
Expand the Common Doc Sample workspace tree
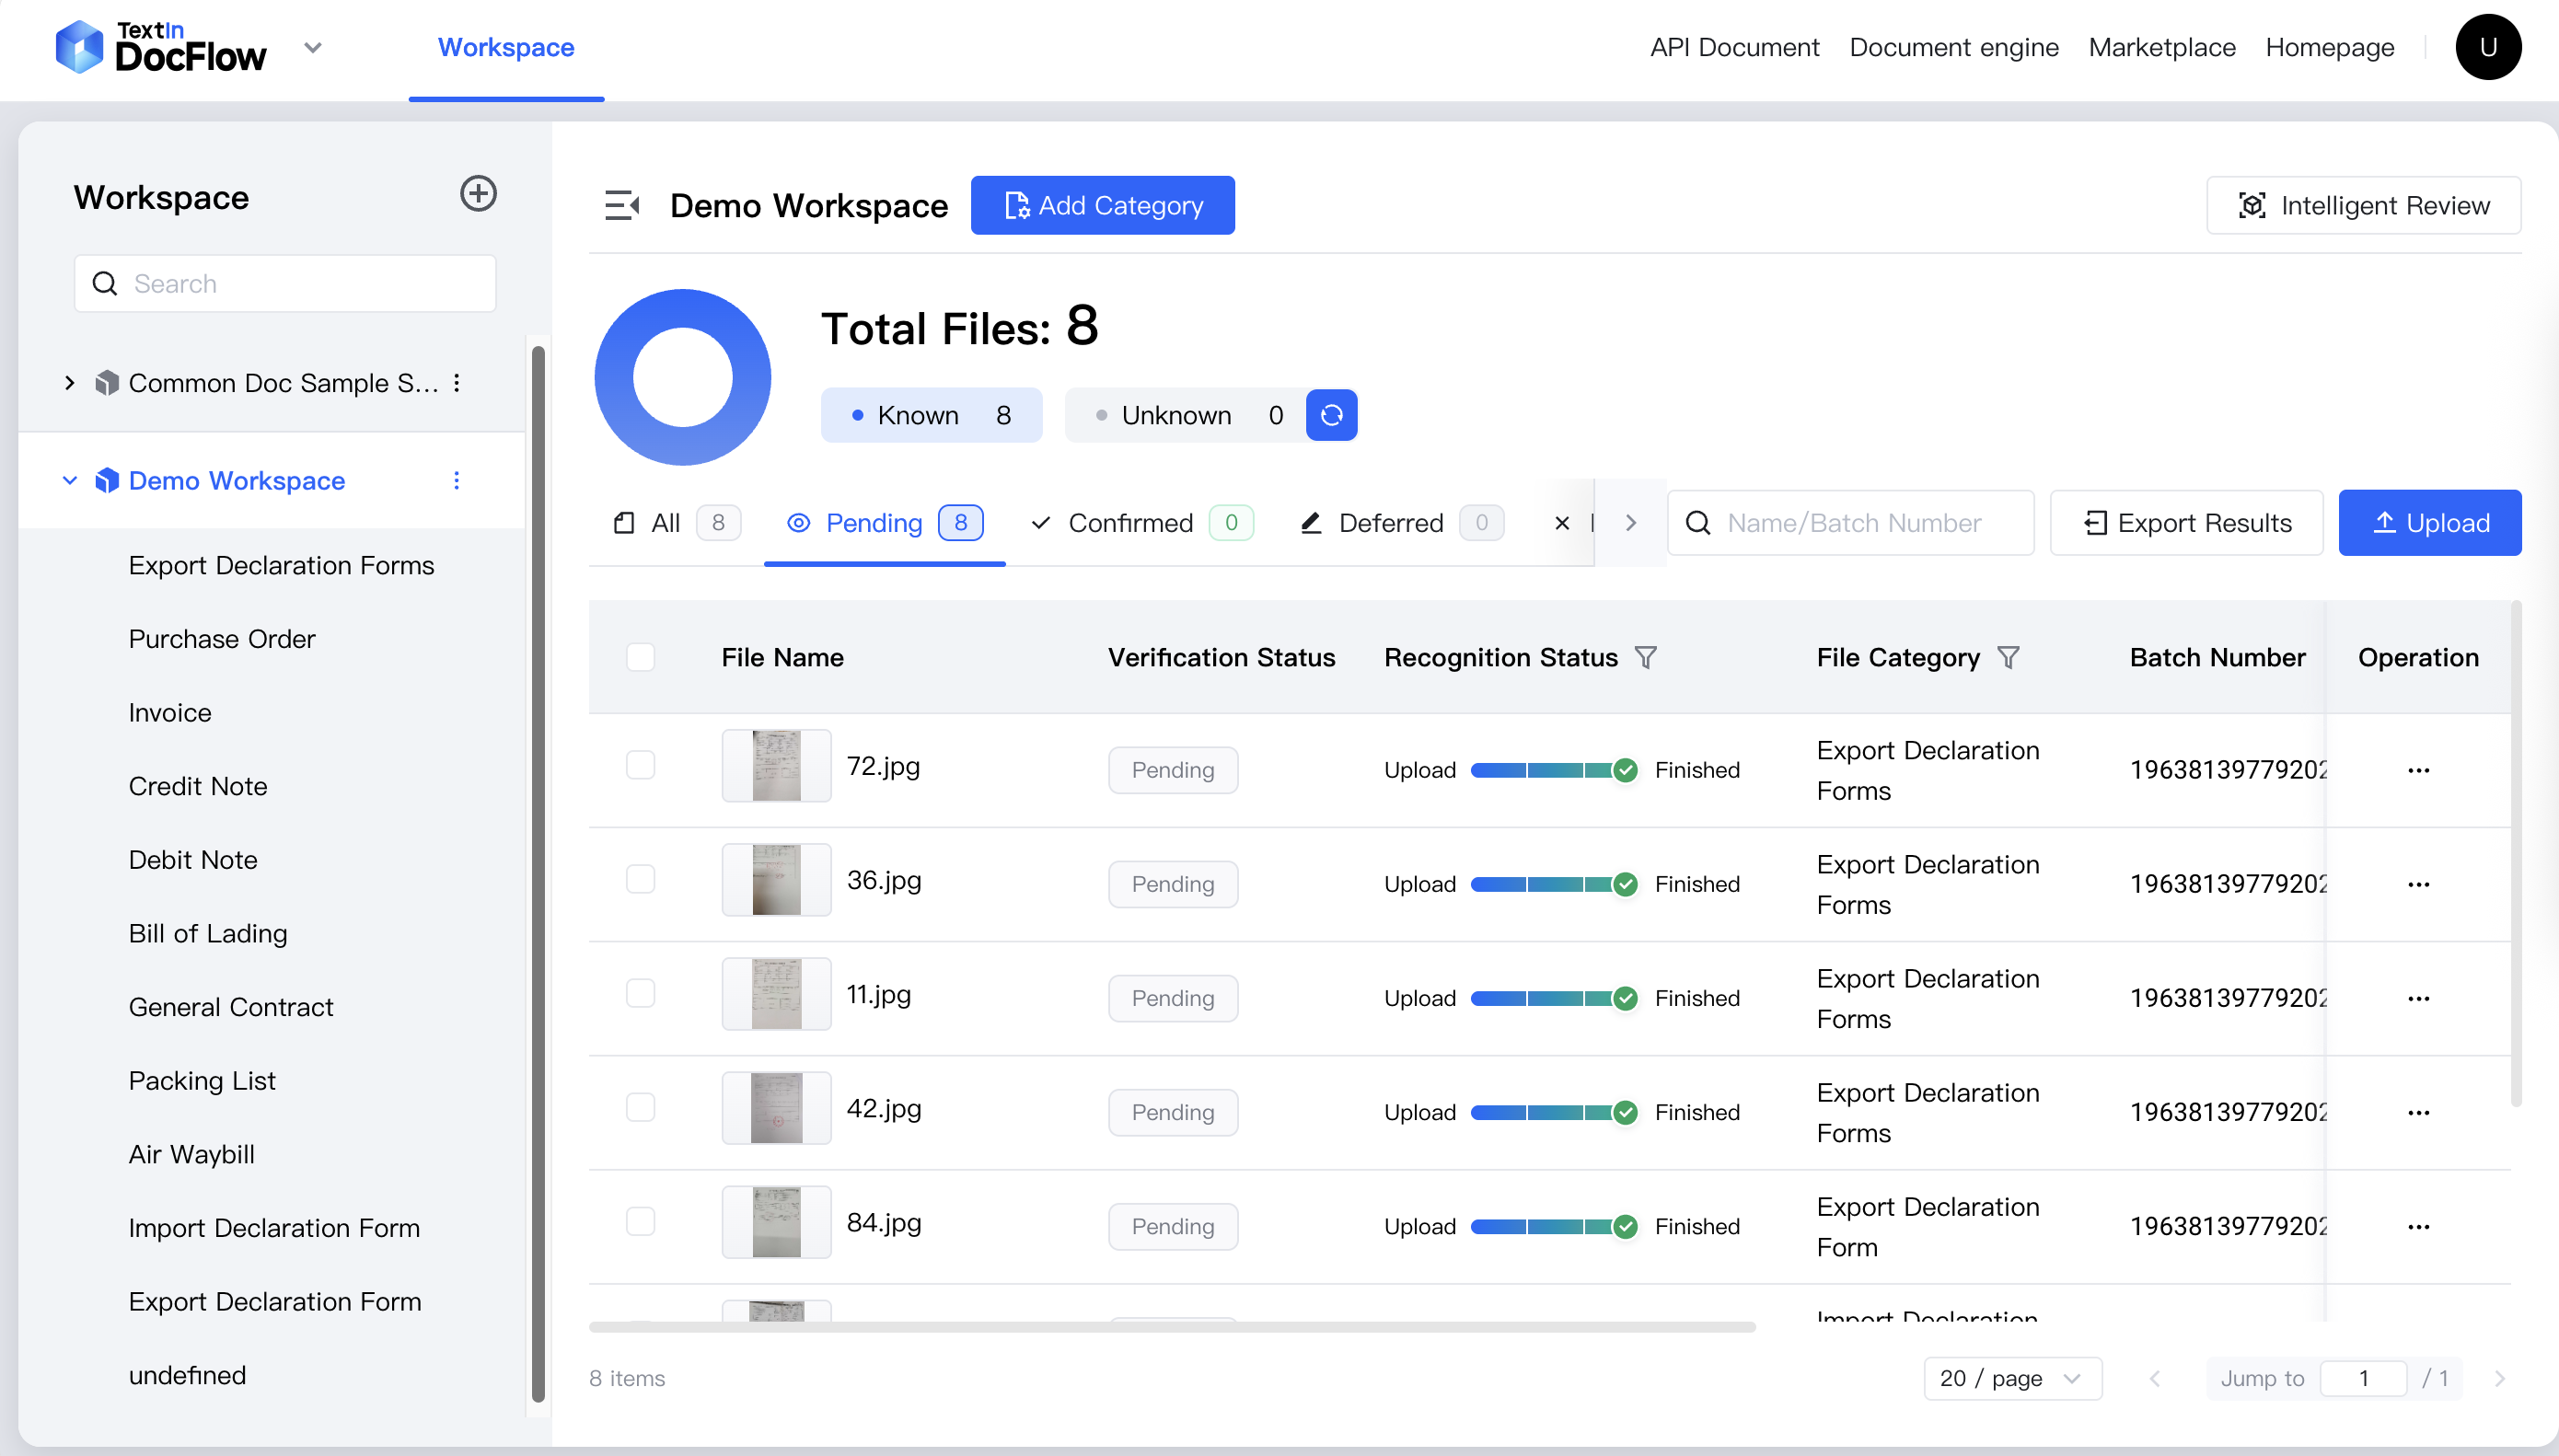pos(69,383)
